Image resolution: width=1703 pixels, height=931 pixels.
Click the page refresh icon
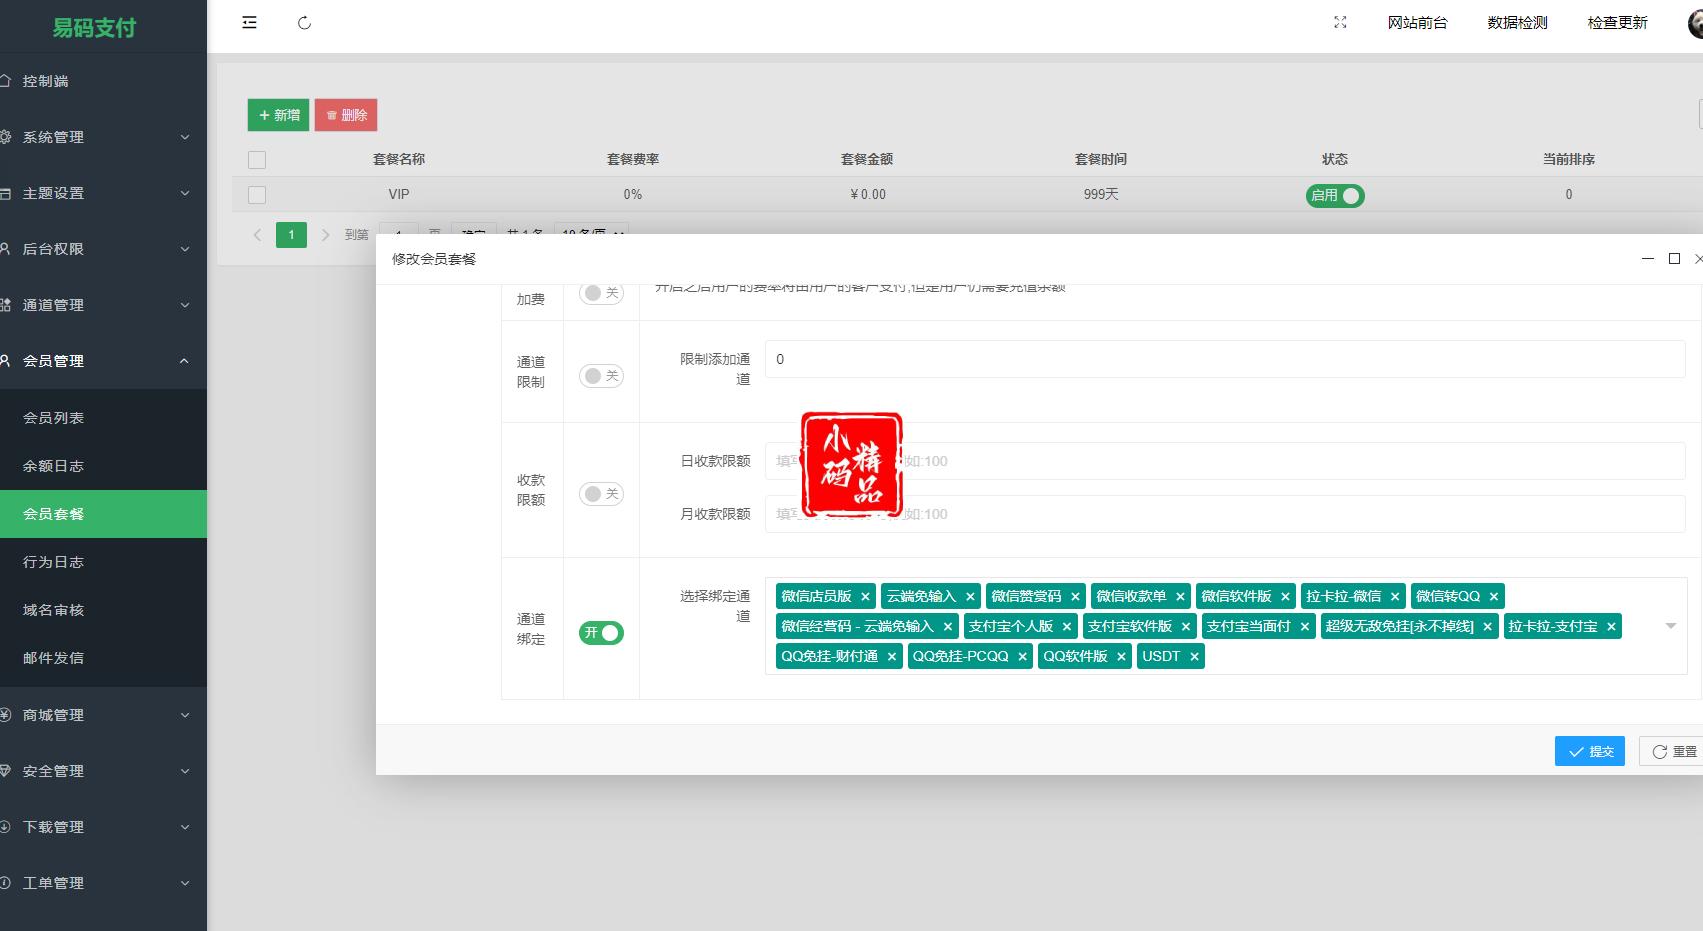tap(305, 23)
